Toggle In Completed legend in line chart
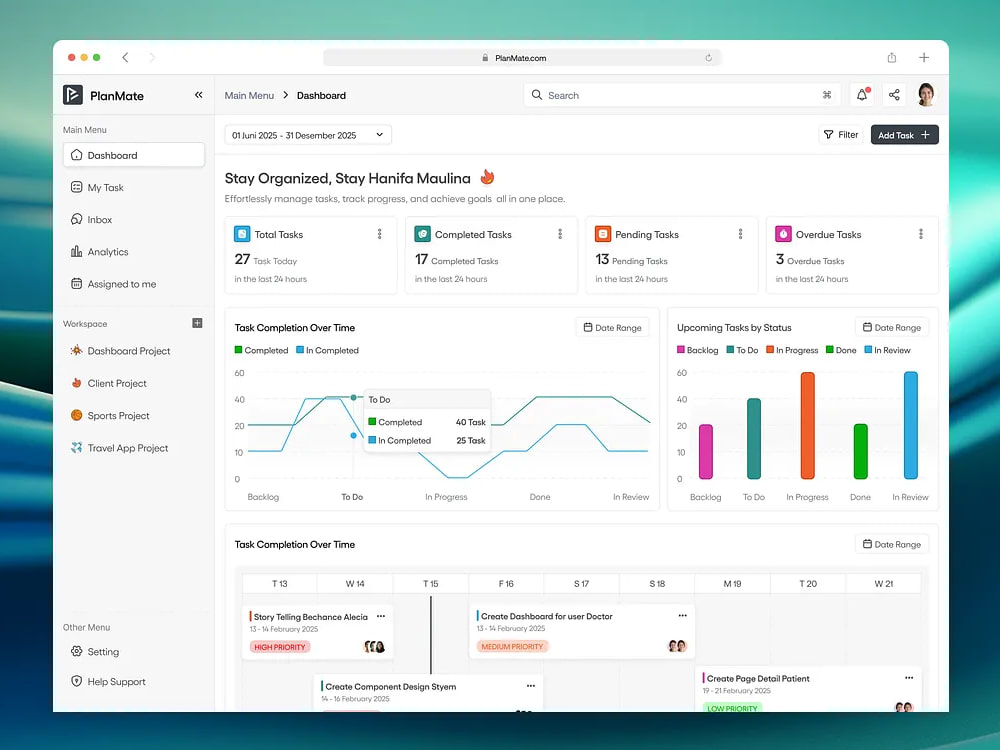Image resolution: width=1000 pixels, height=750 pixels. (x=327, y=350)
